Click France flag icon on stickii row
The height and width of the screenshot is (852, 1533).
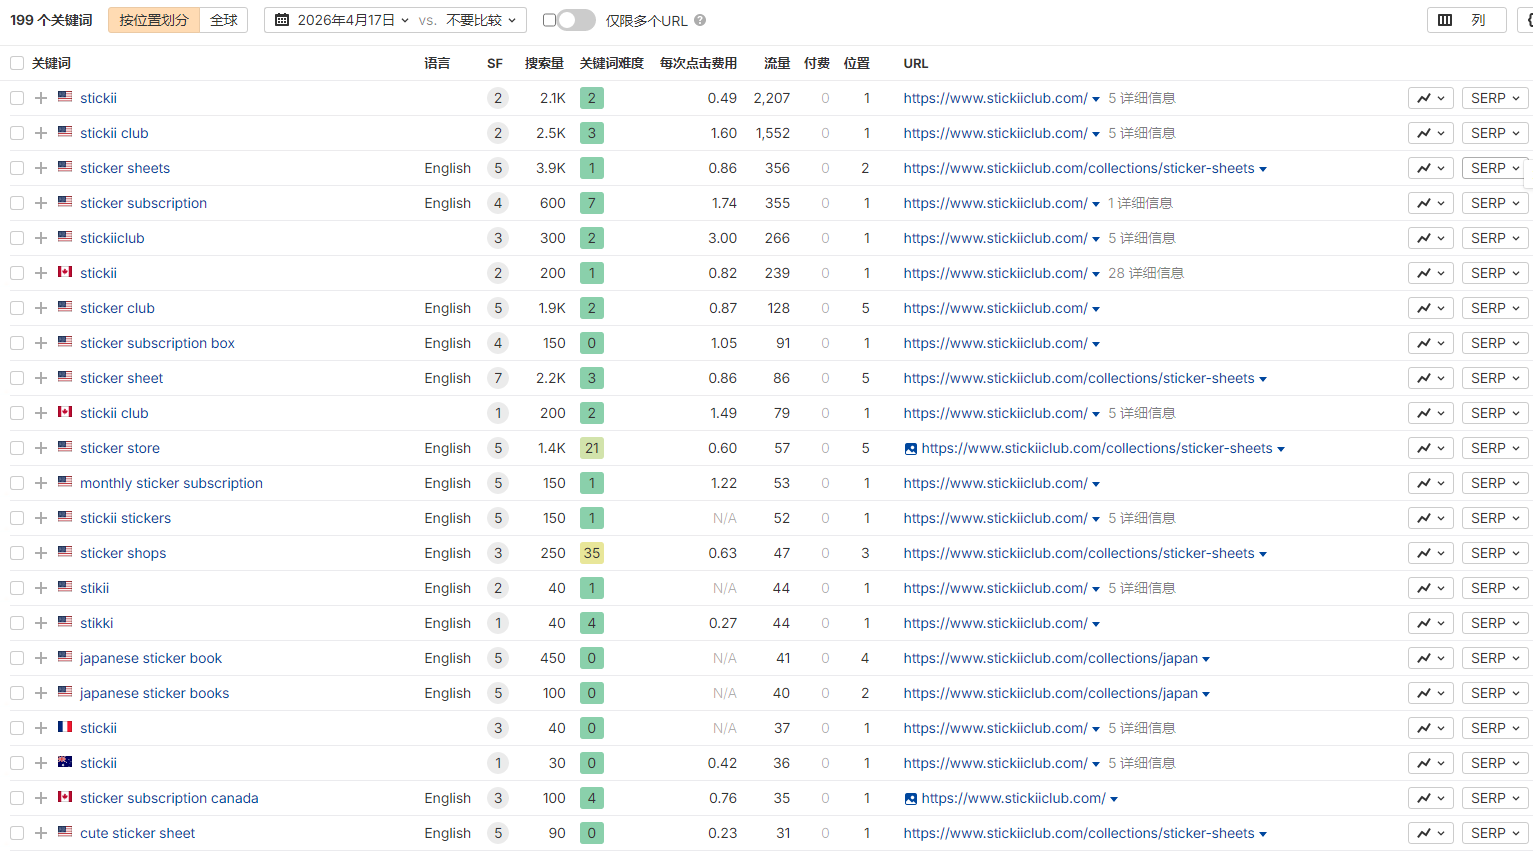[x=65, y=727]
